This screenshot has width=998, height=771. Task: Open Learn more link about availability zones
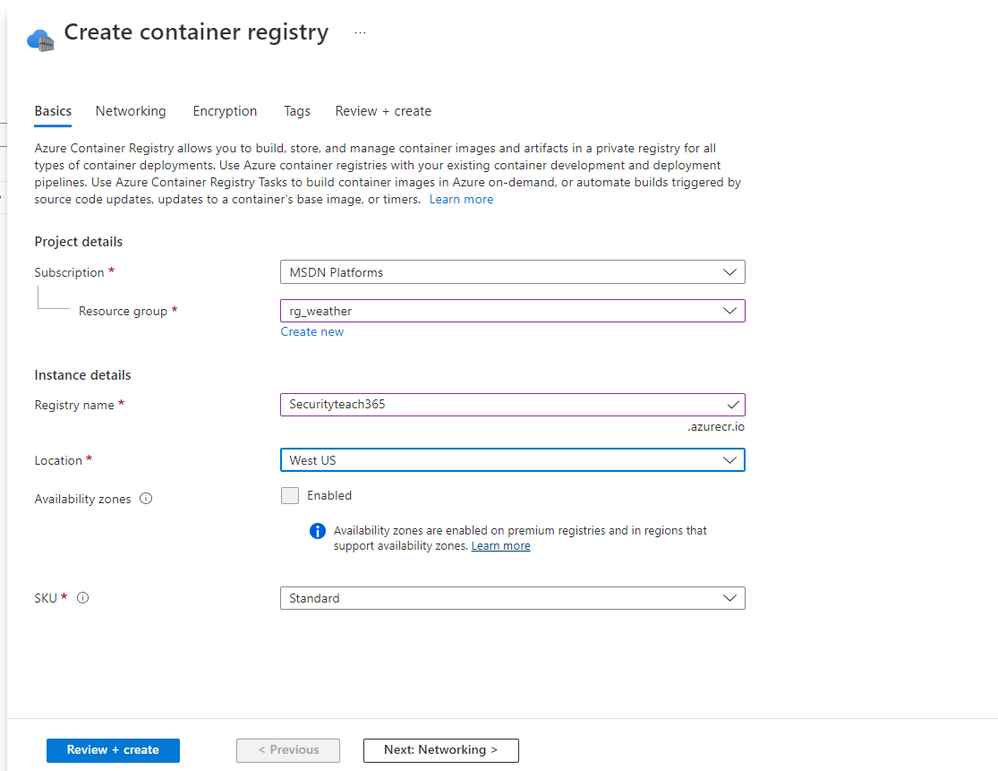(500, 546)
